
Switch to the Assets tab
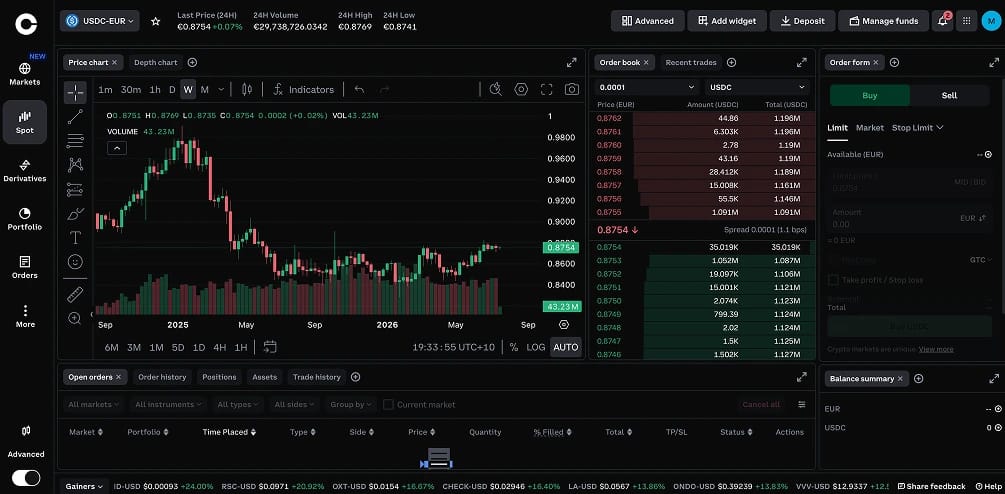265,377
